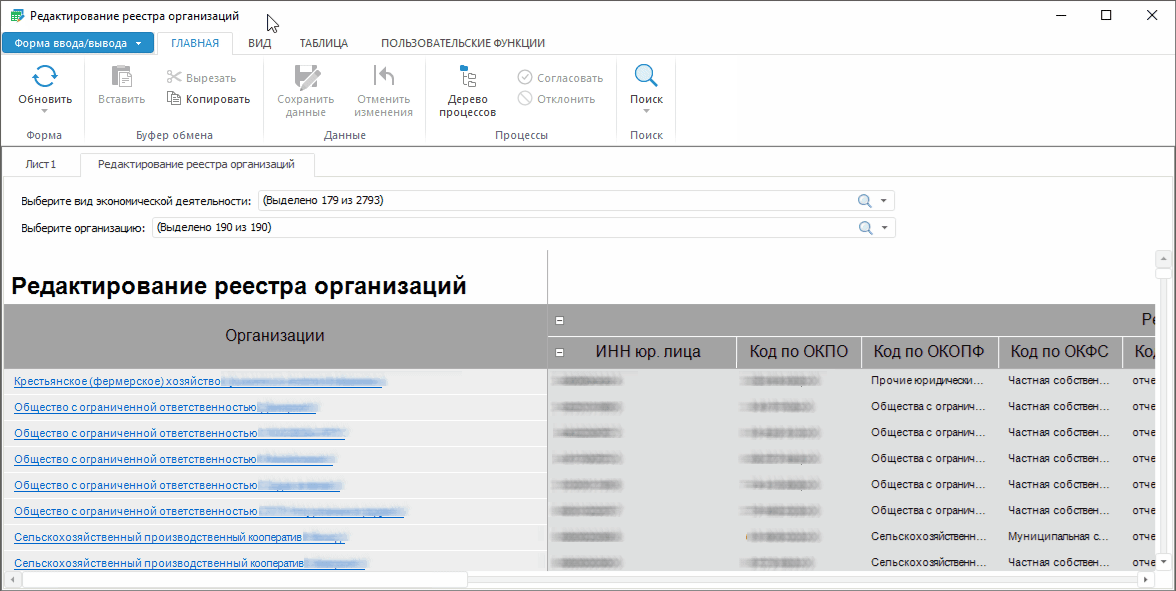Click Сохранить данные save icon
Image resolution: width=1176 pixels, height=591 pixels.
click(x=305, y=77)
